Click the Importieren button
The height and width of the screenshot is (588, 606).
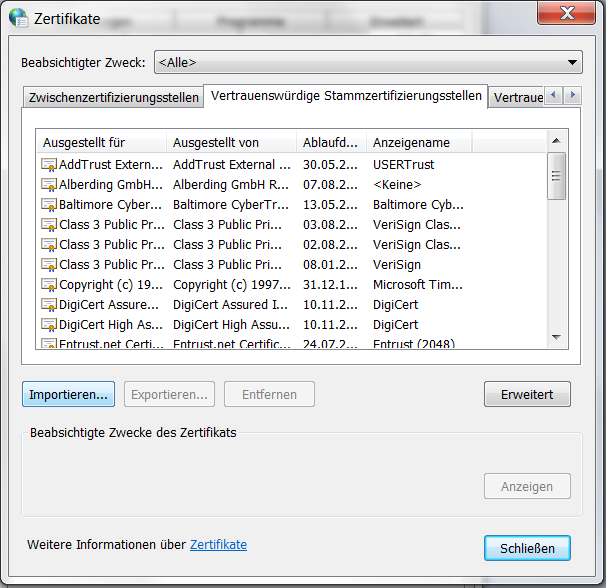point(68,394)
